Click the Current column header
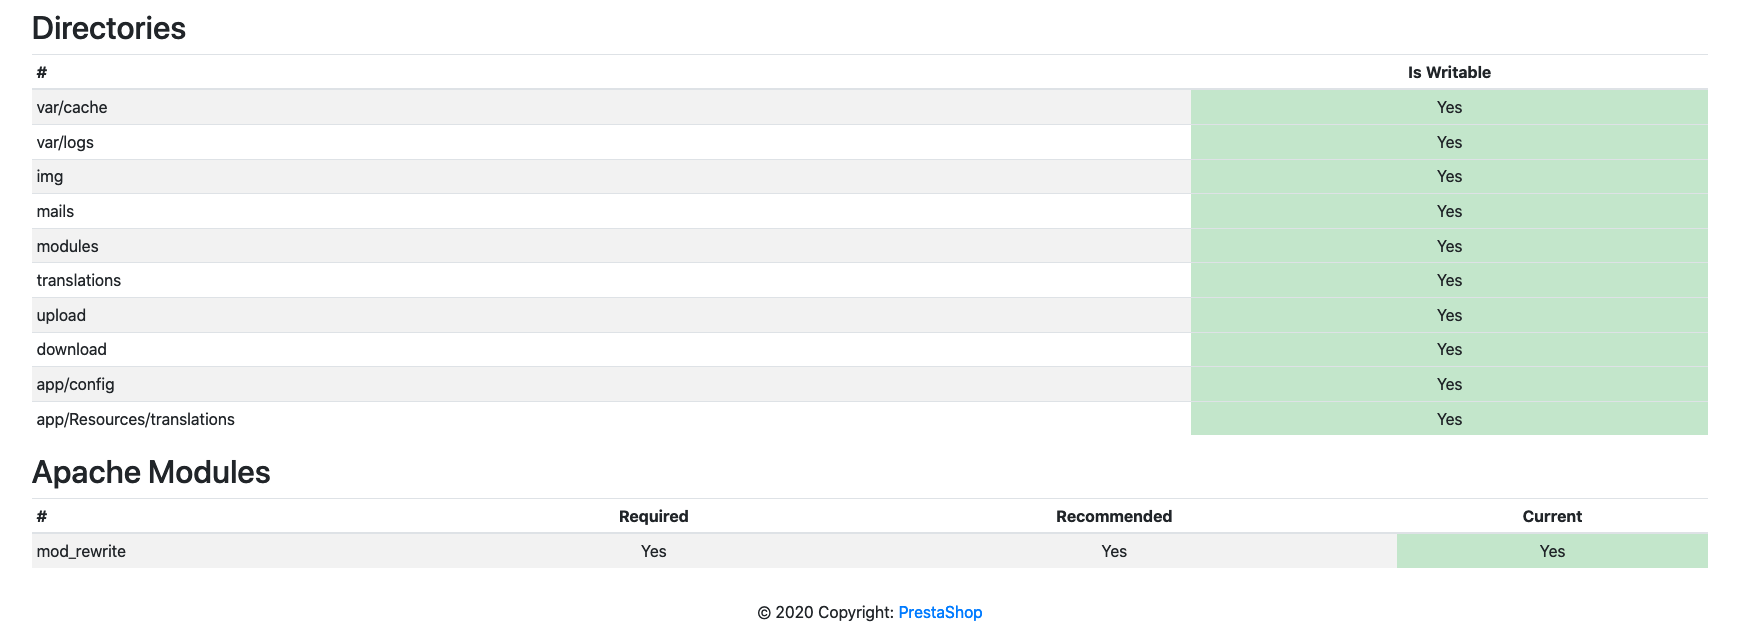Viewport: 1750px width, 638px height. pos(1551,516)
